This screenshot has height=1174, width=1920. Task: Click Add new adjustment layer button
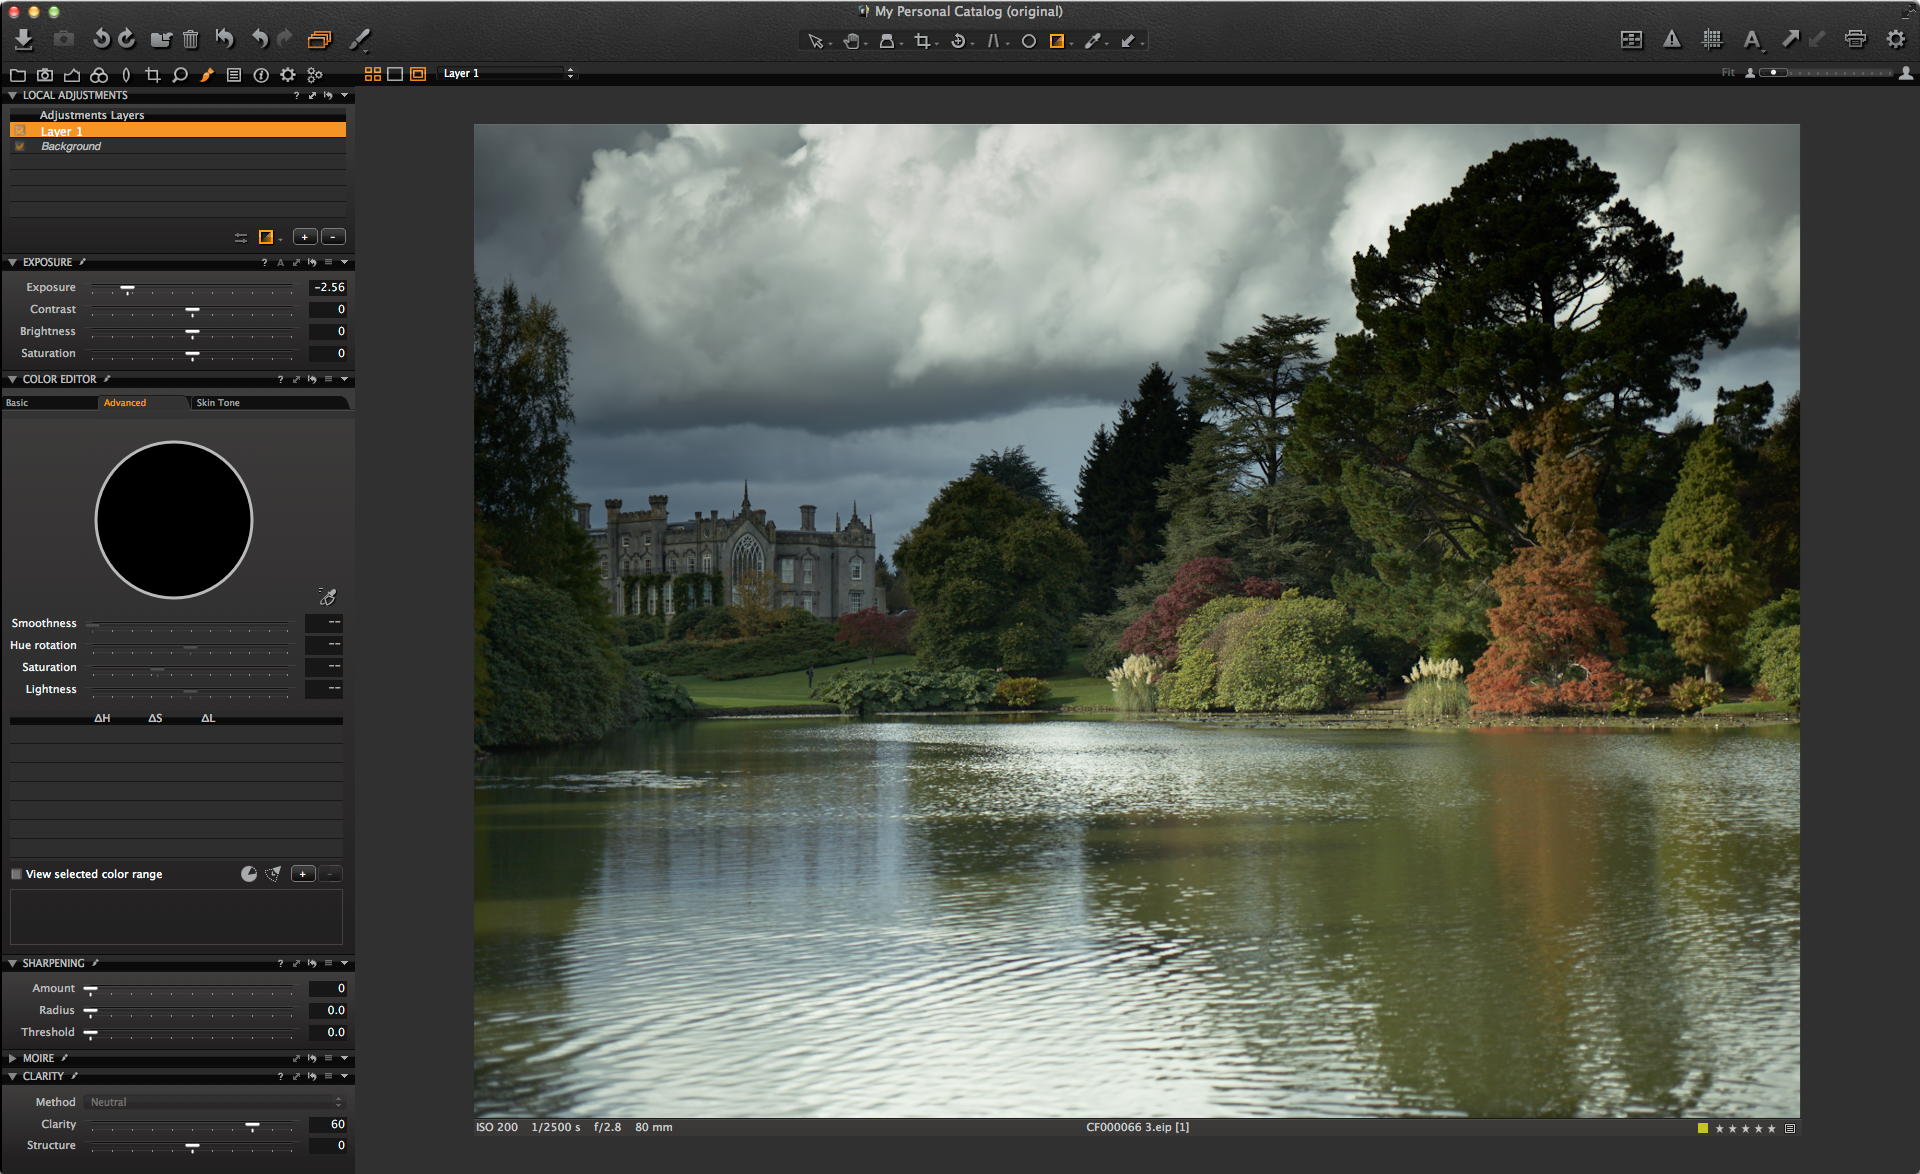(304, 237)
